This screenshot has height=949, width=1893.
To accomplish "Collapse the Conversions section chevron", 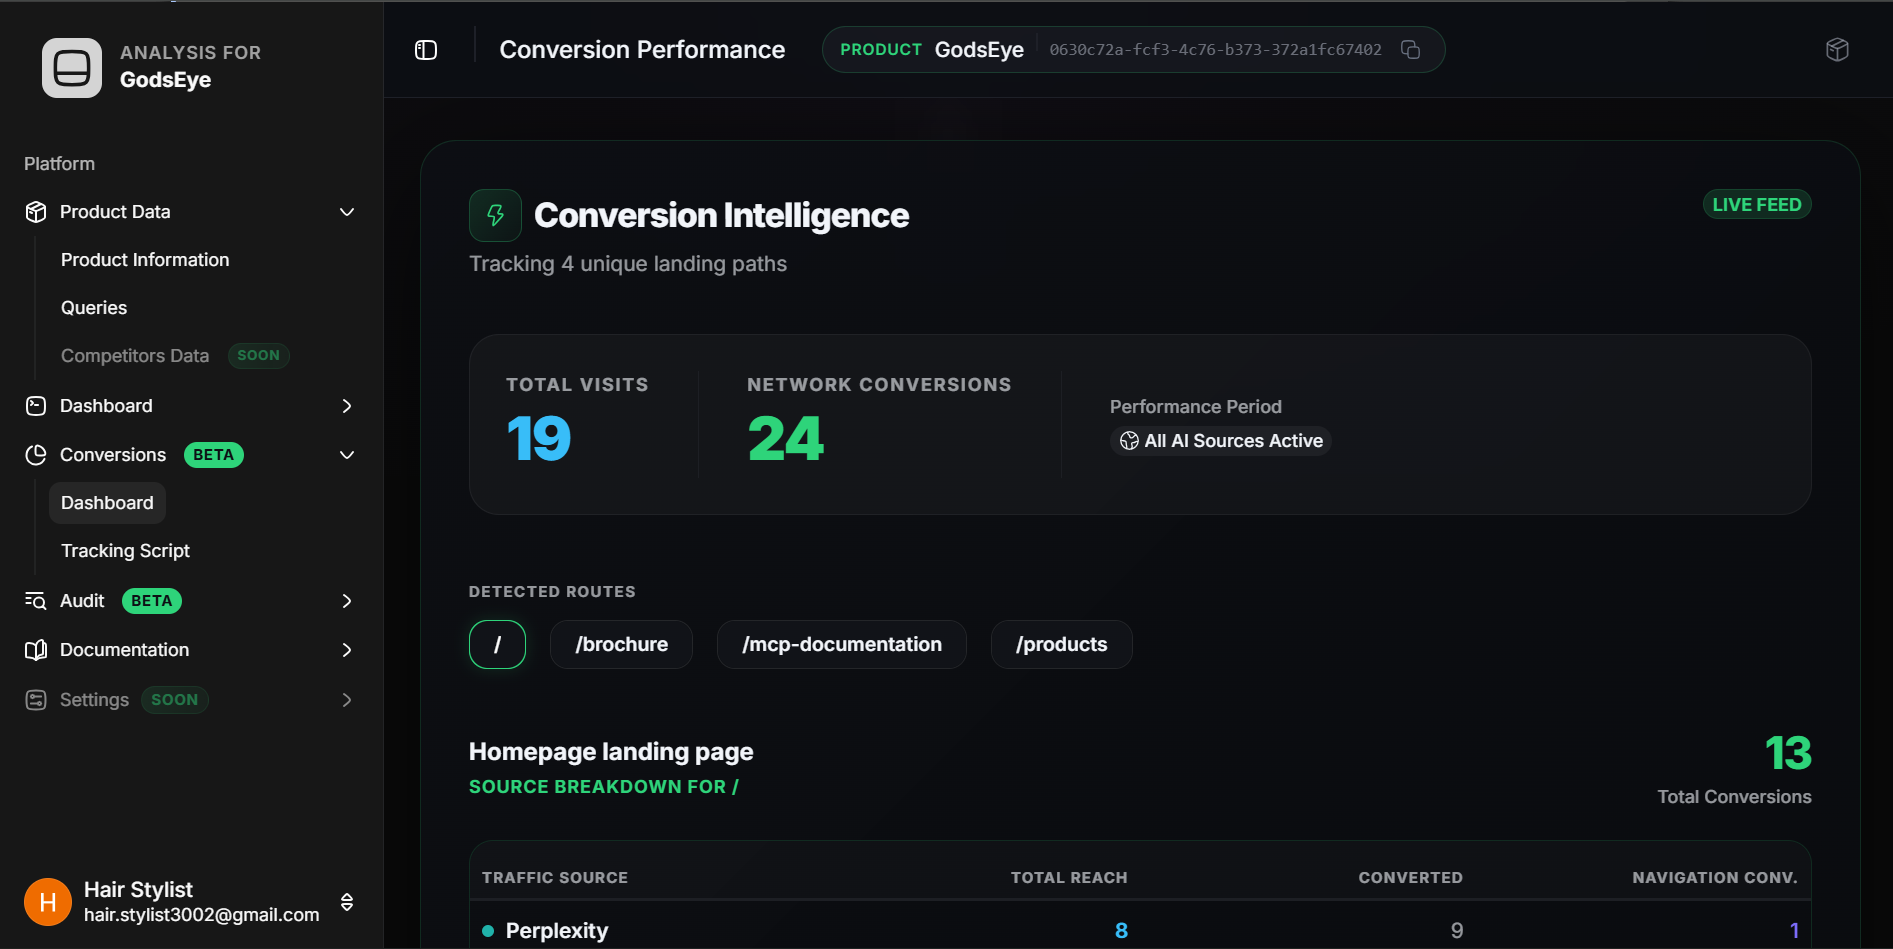I will (x=347, y=455).
